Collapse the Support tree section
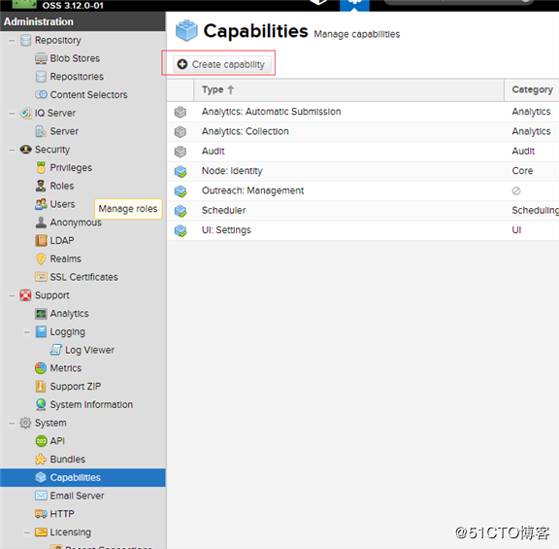 click(x=12, y=296)
